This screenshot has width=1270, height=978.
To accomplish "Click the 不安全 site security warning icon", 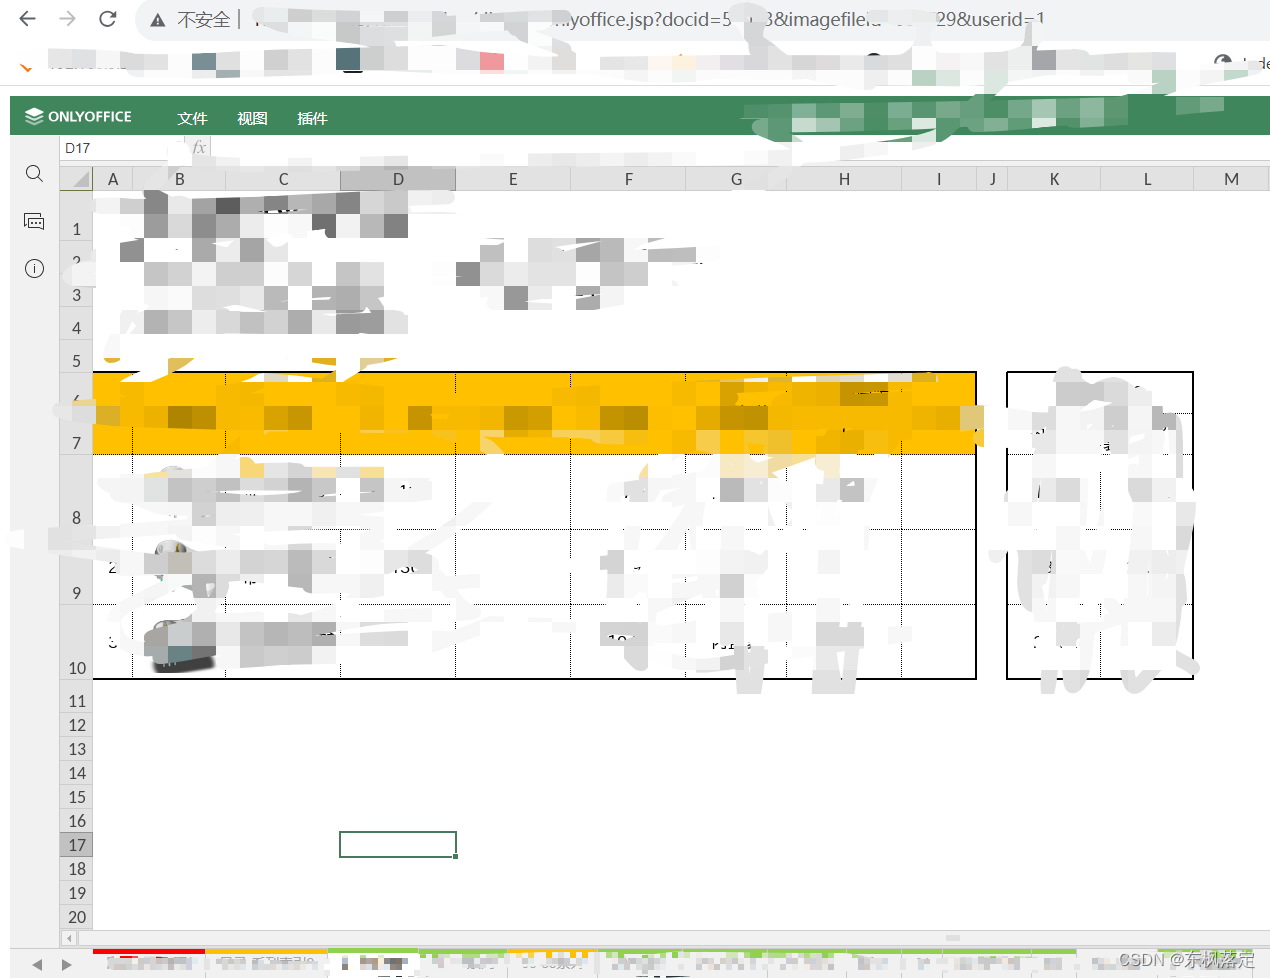I will coord(156,18).
